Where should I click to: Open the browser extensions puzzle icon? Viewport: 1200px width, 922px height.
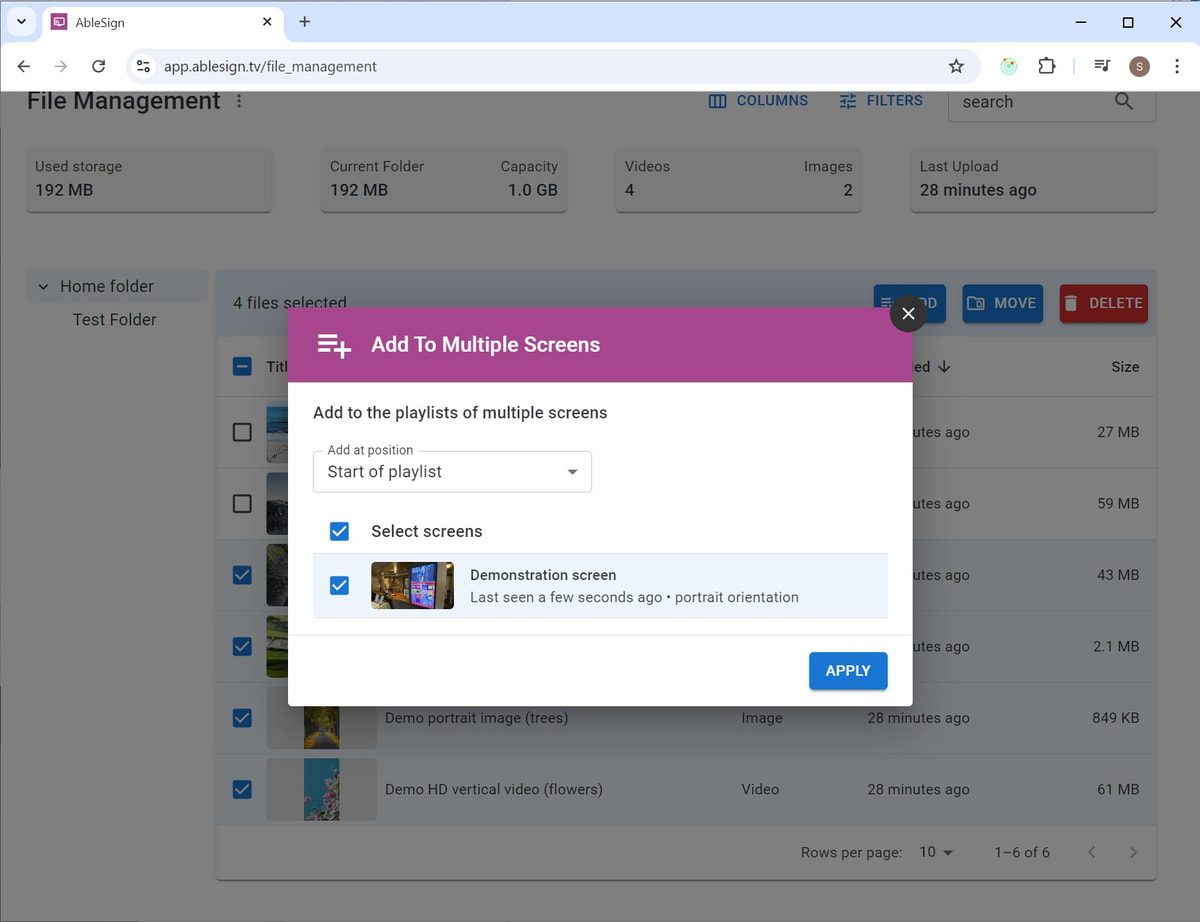tap(1046, 66)
